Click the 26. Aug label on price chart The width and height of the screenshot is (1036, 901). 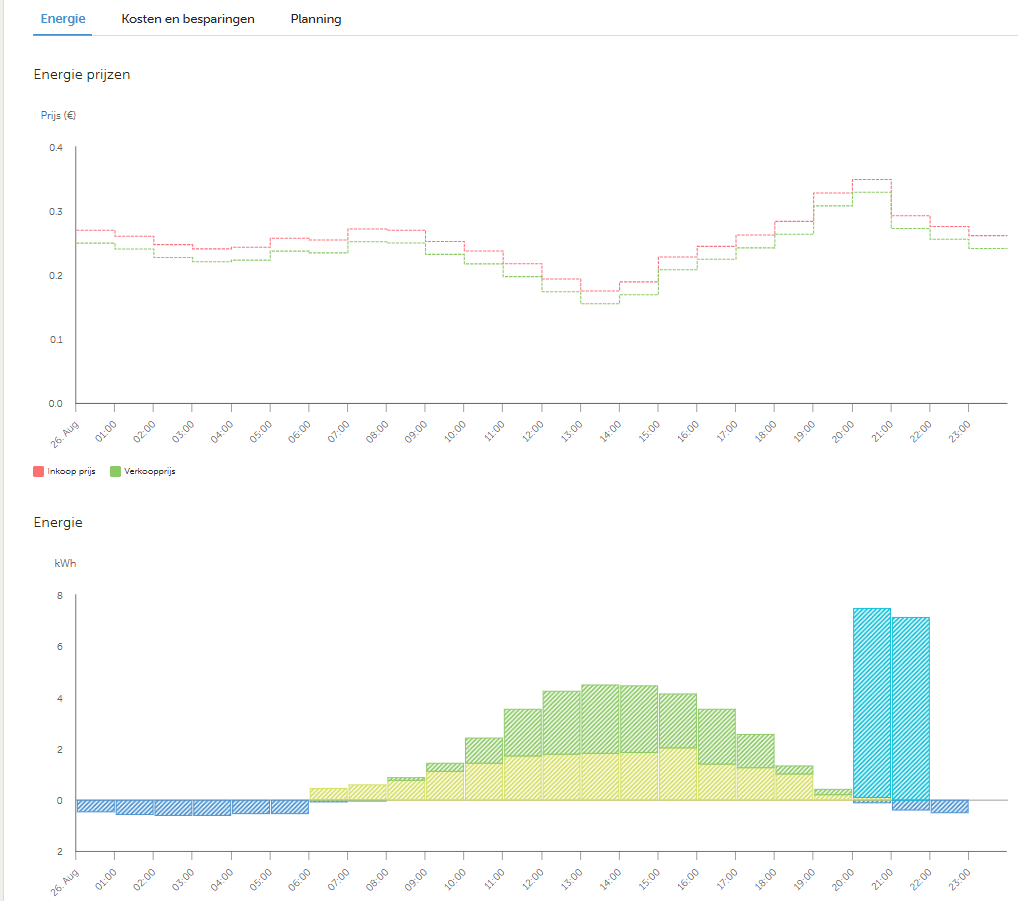click(65, 435)
